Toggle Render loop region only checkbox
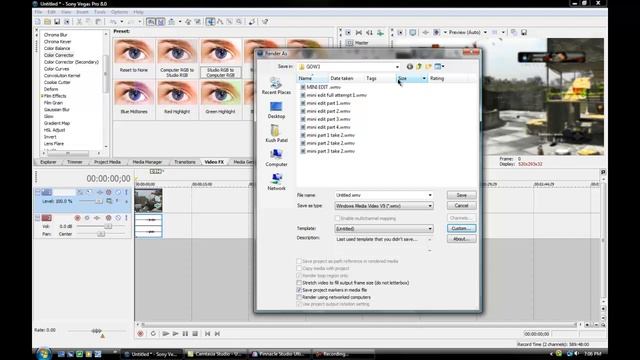Image resolution: width=640 pixels, height=360 pixels. pyautogui.click(x=299, y=276)
